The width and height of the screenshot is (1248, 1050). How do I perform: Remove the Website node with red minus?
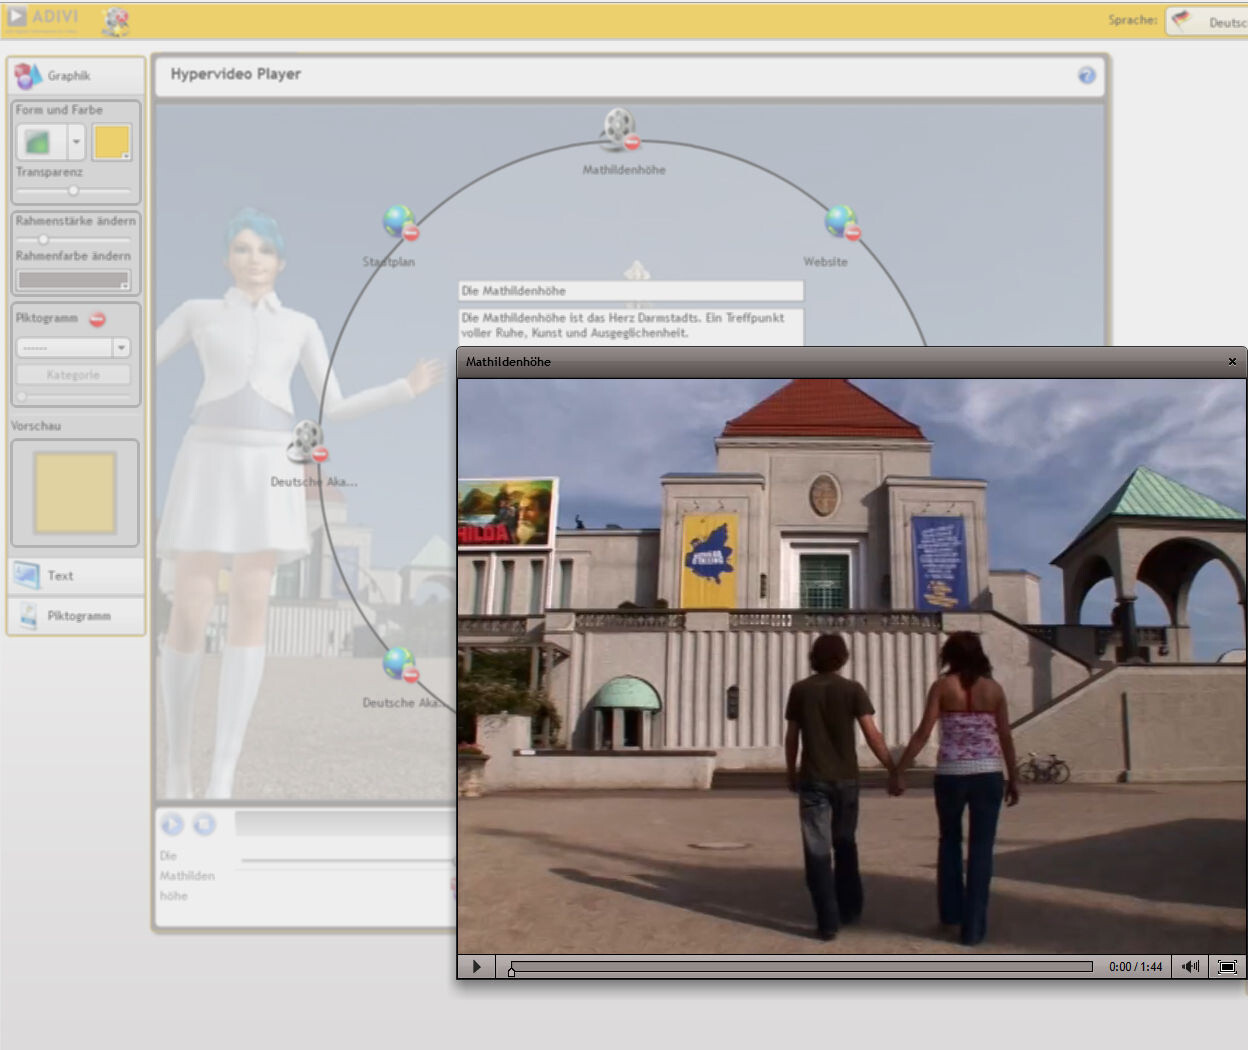tap(853, 233)
